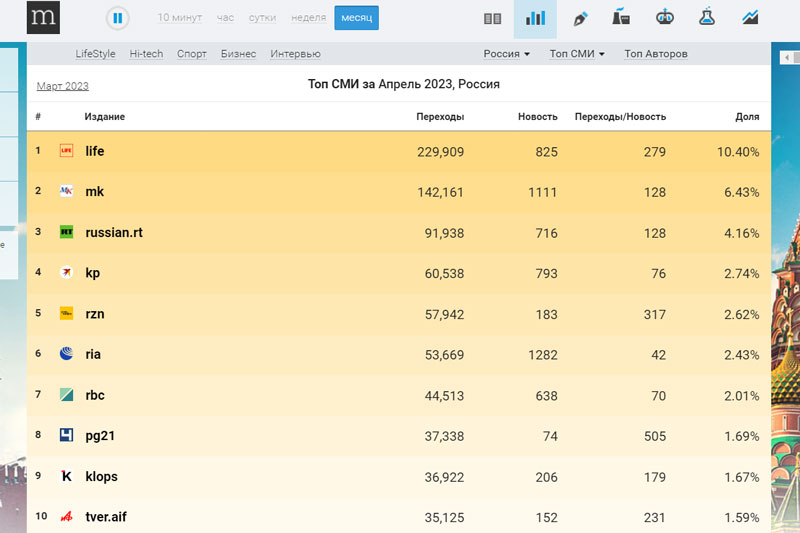The height and width of the screenshot is (533, 800).
Task: Open the 'Топ СМИ' dropdown
Action: pos(577,54)
